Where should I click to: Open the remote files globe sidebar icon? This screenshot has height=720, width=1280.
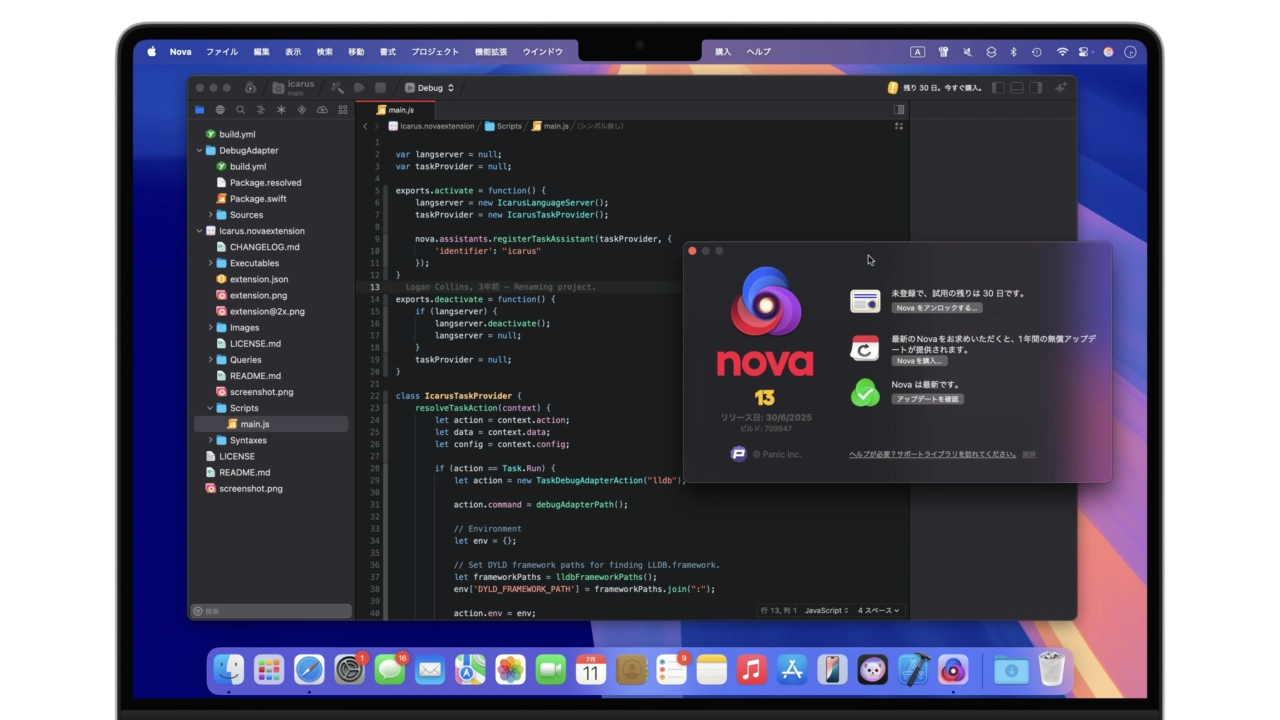(x=219, y=110)
